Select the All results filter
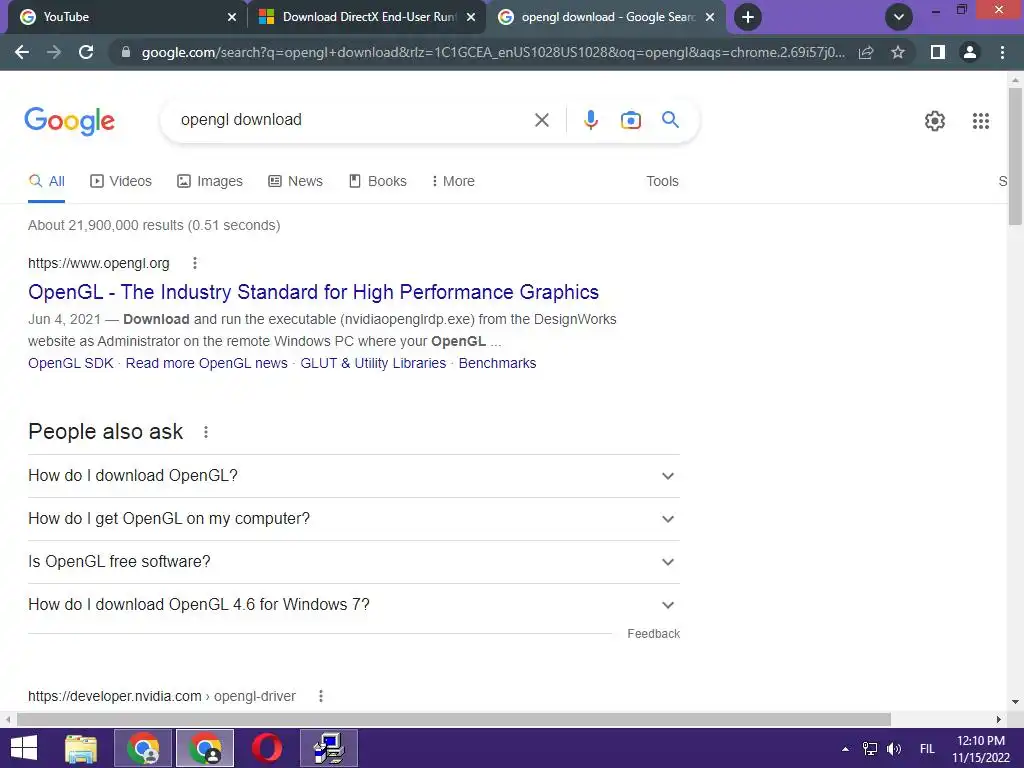1024x768 pixels. tap(46, 181)
